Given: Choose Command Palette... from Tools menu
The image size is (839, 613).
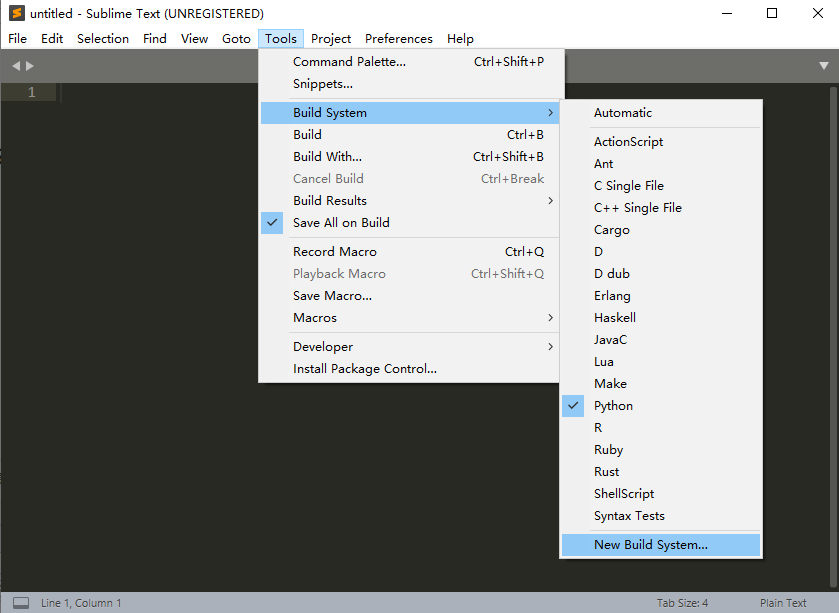Looking at the screenshot, I should click(410, 62).
